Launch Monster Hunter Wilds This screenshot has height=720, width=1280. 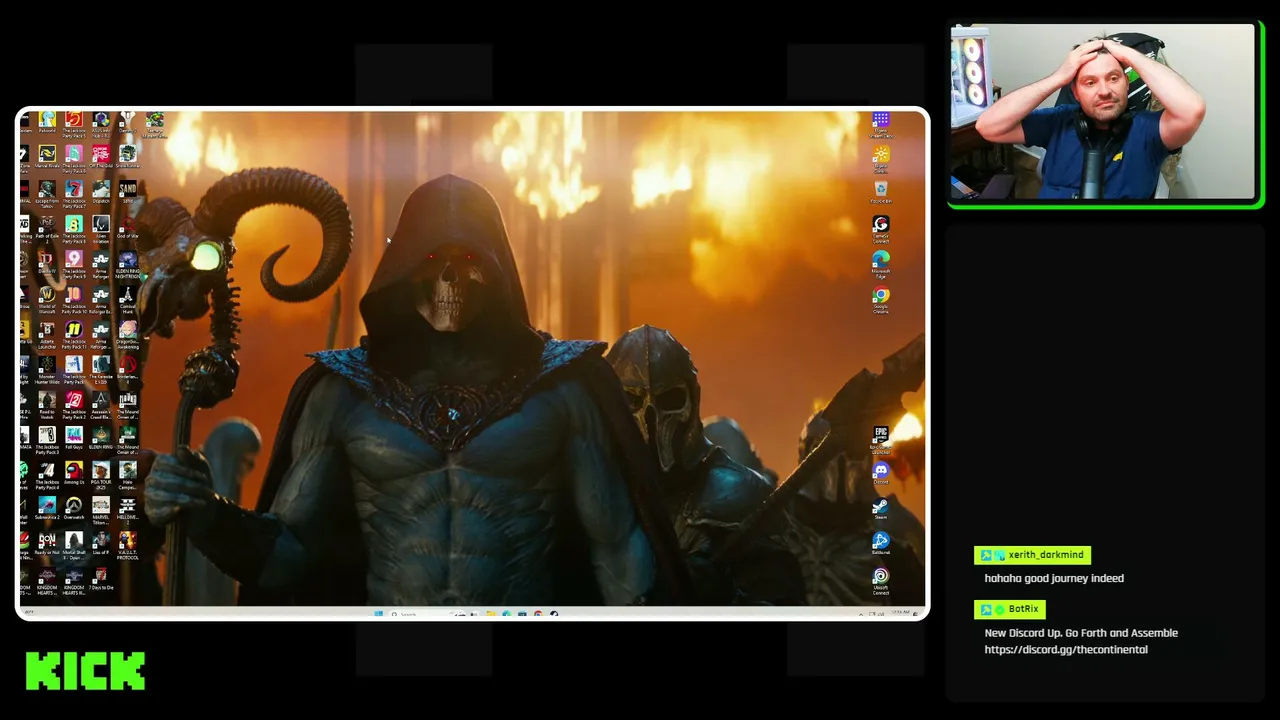[47, 371]
